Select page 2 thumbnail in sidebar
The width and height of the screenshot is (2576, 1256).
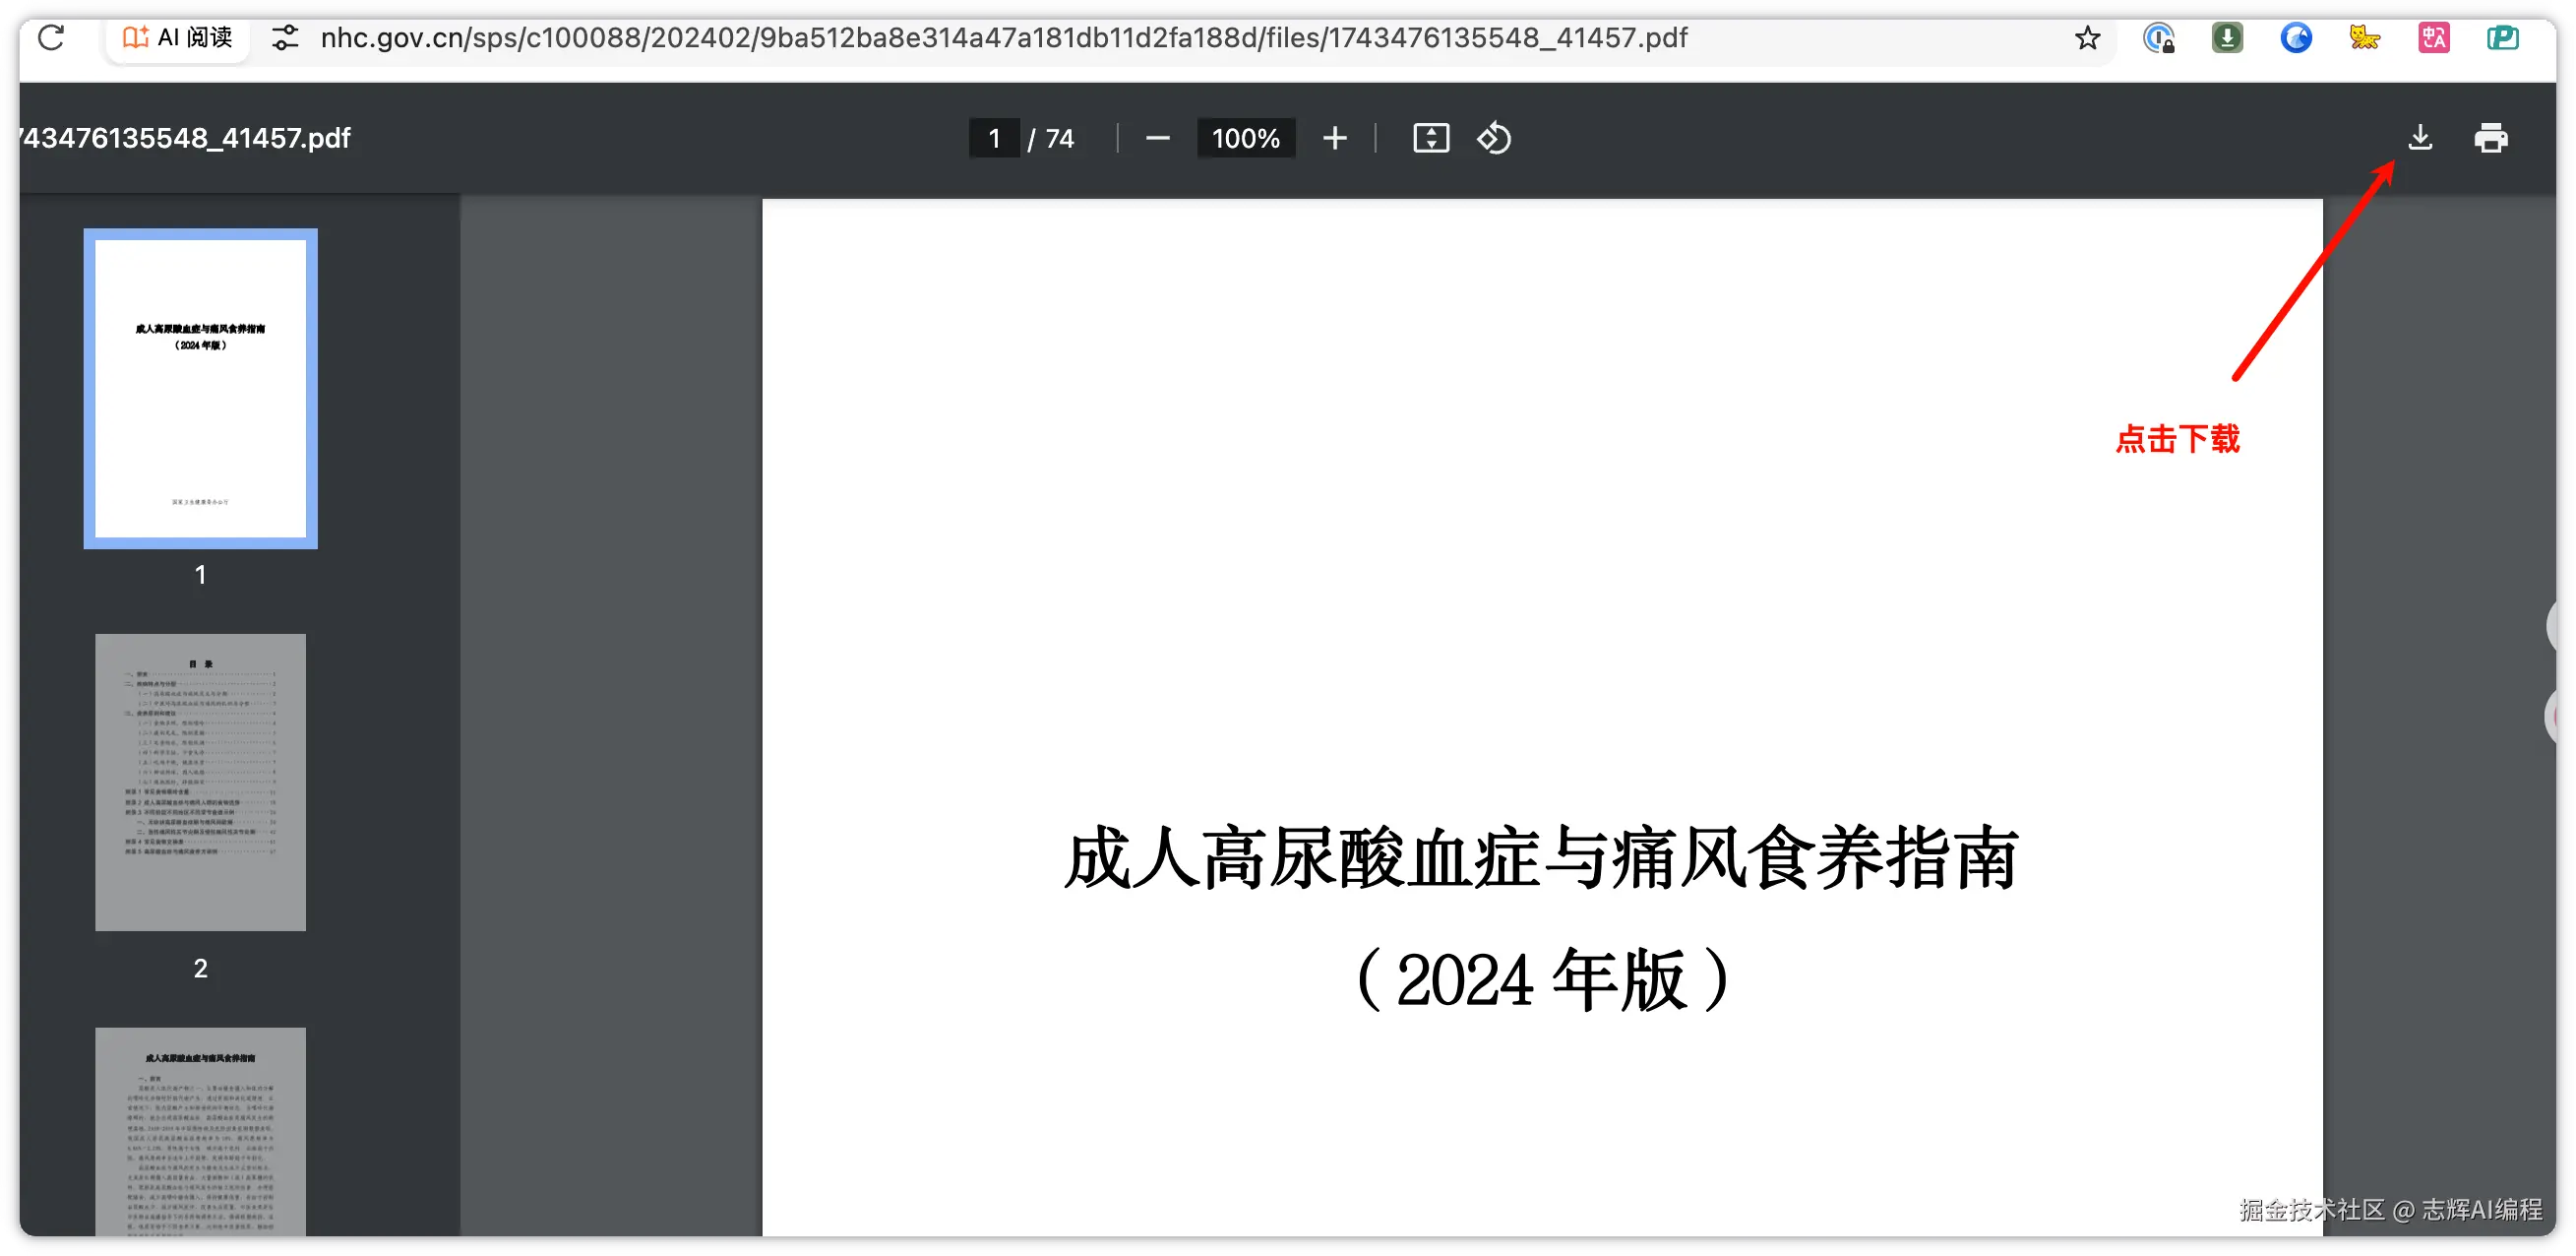point(200,782)
